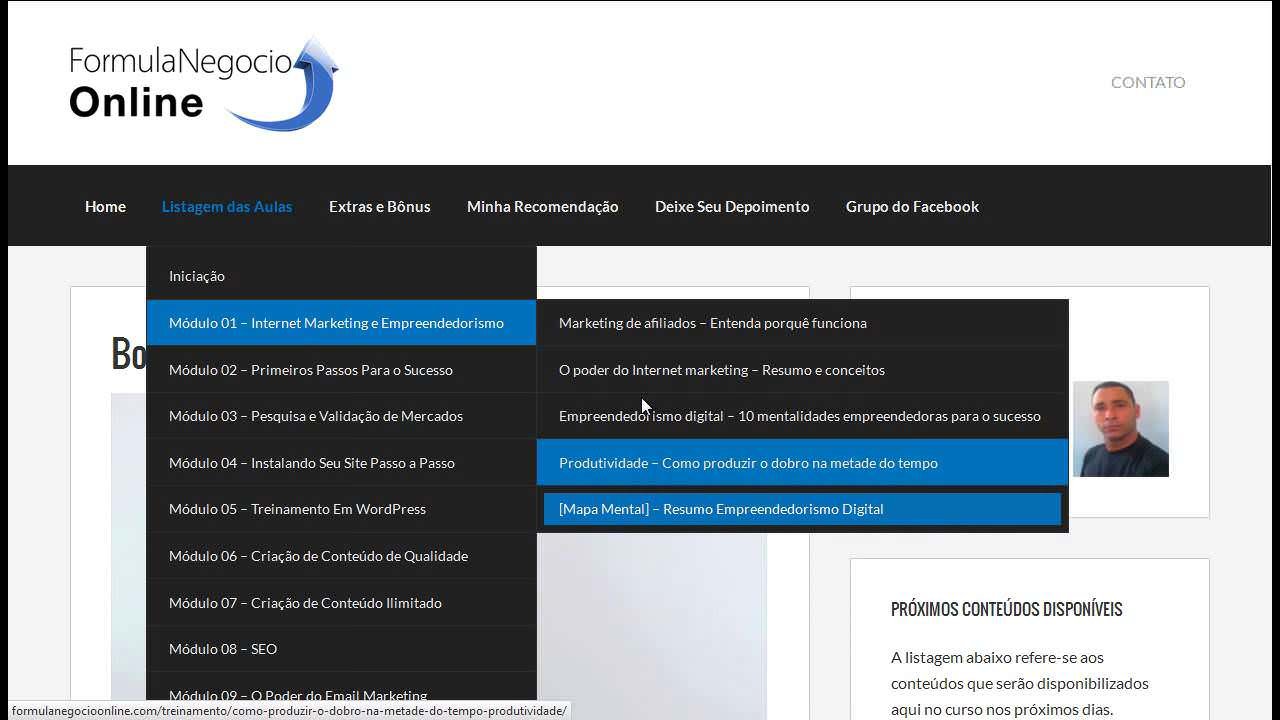Select Produtividade lesson in submenu

(x=748, y=463)
